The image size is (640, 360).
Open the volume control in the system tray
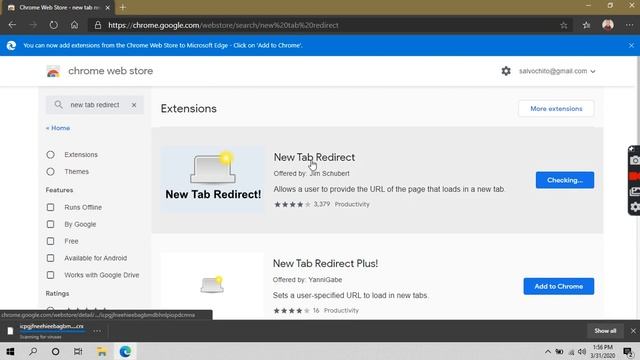click(x=582, y=351)
